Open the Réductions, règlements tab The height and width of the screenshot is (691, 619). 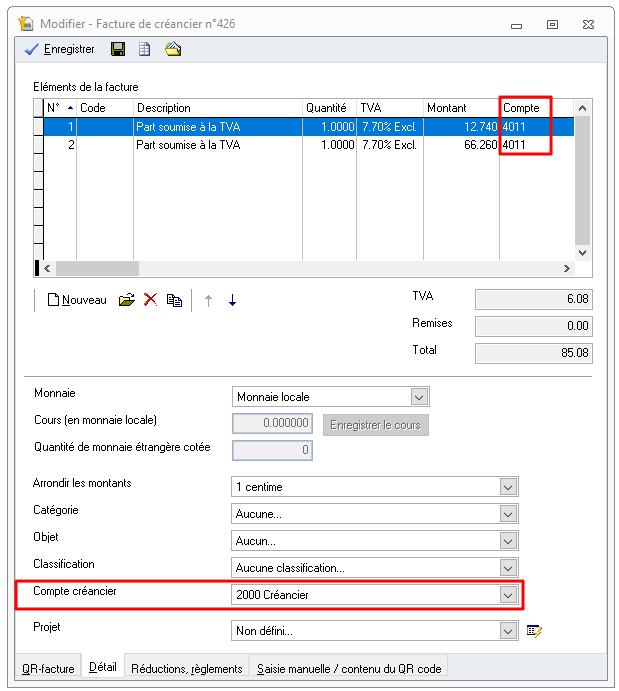coord(186,668)
